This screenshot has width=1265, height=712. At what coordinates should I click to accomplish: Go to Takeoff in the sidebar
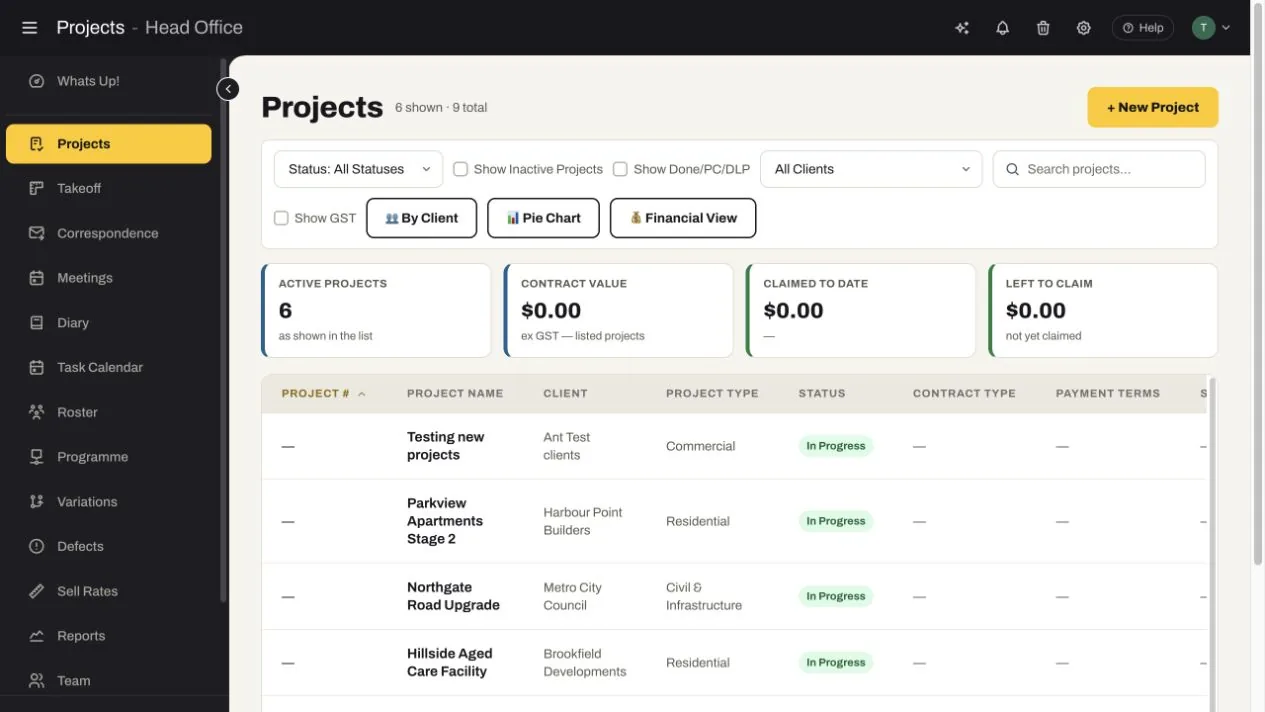point(108,188)
